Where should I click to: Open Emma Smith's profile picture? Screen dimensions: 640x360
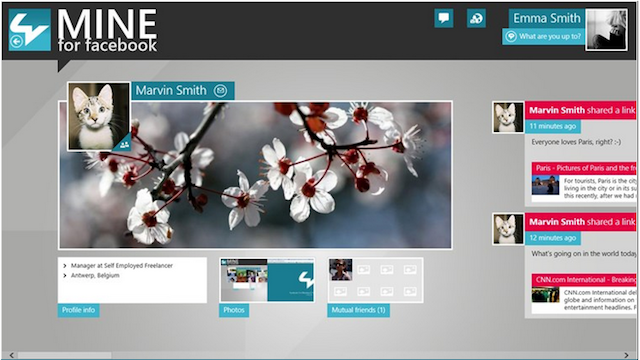[606, 30]
